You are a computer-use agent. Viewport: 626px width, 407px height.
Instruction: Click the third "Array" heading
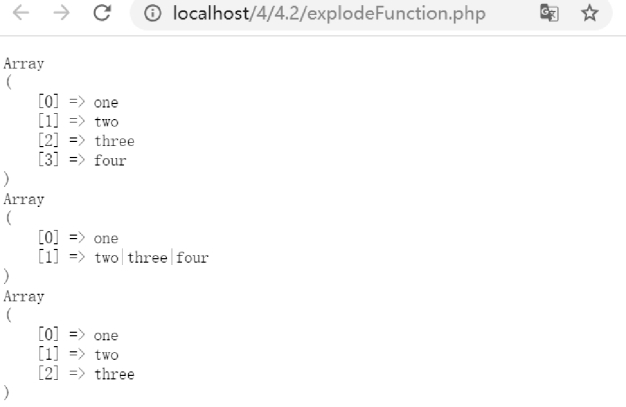click(24, 296)
